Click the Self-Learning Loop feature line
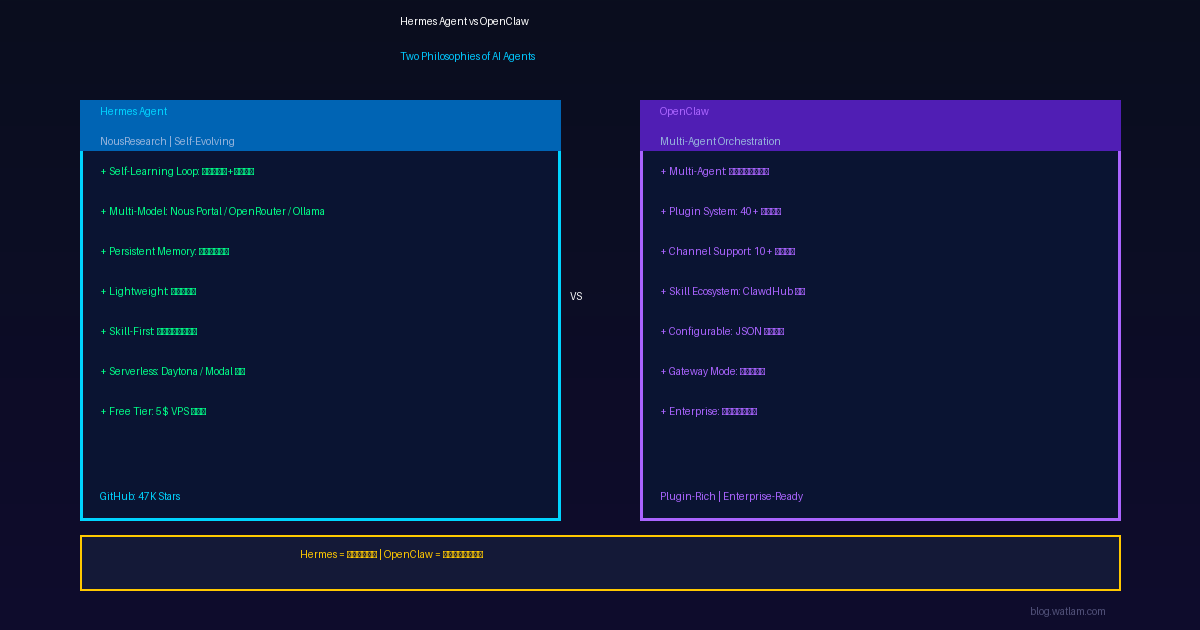Image resolution: width=1200 pixels, height=630 pixels. coord(177,172)
